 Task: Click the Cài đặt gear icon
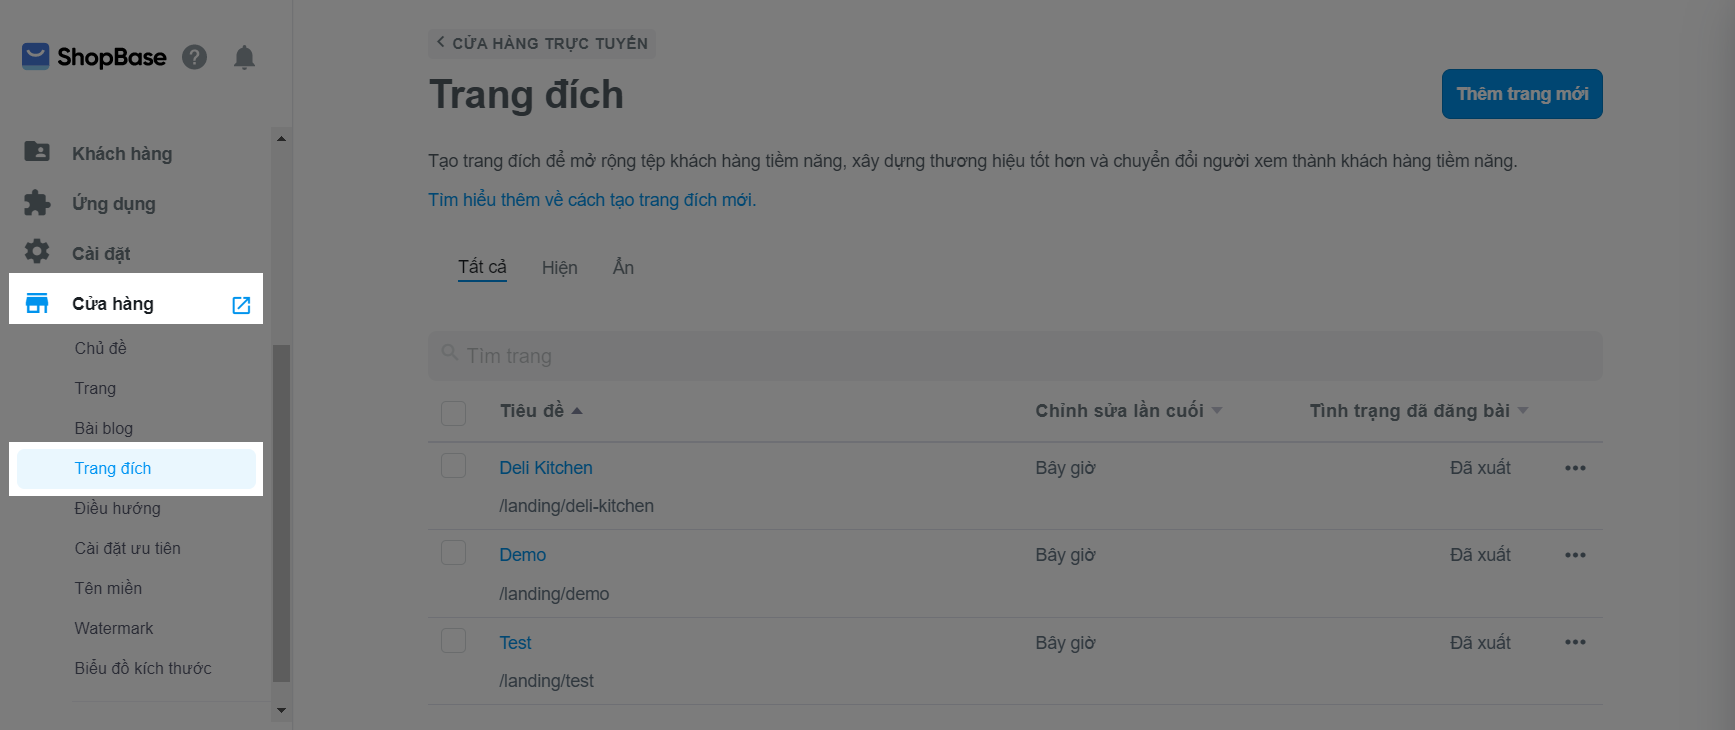click(37, 252)
